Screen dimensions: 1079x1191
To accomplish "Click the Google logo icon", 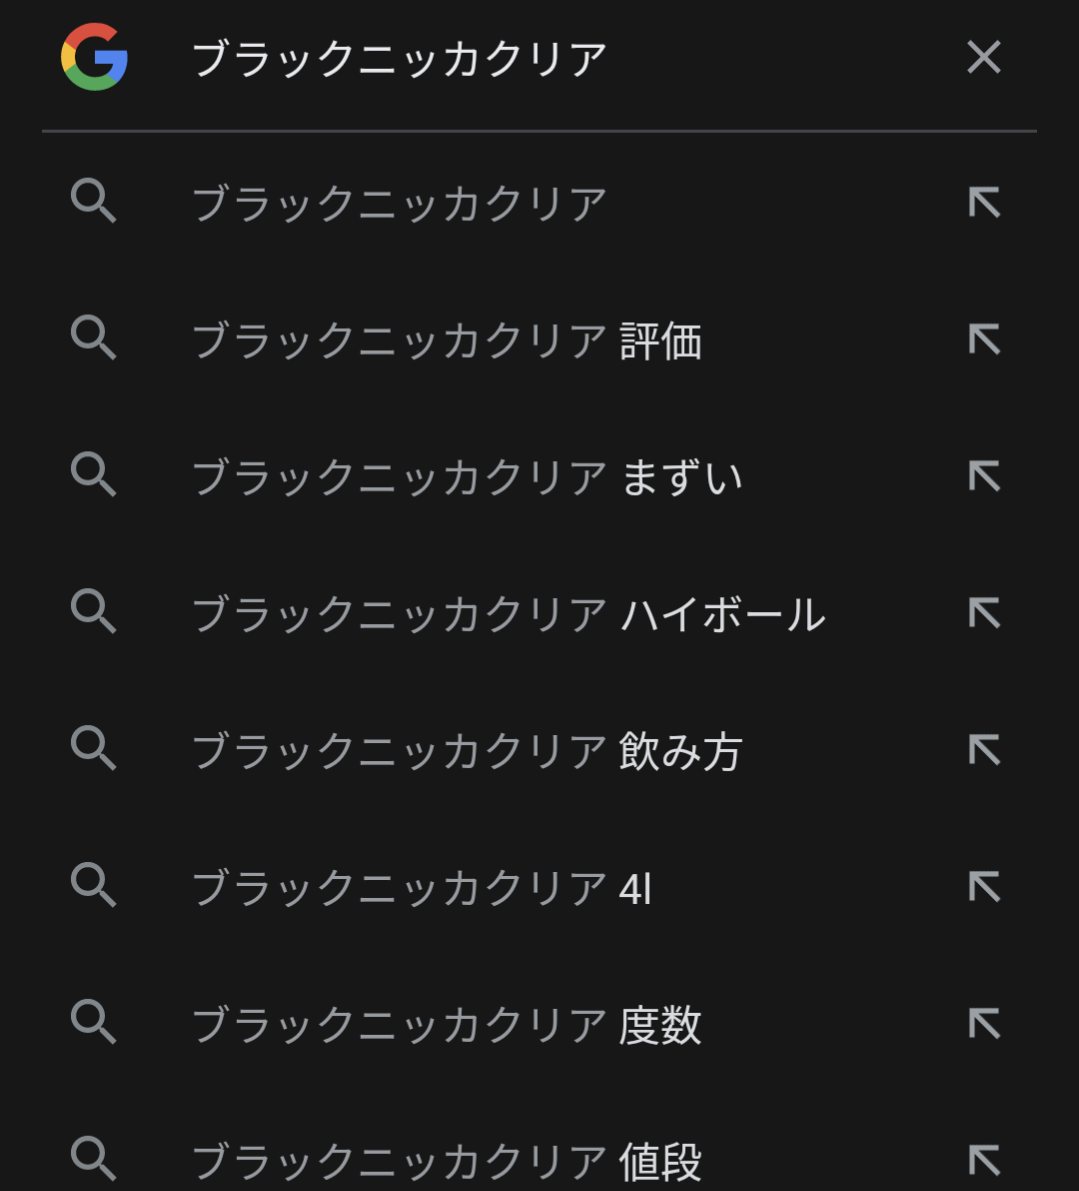I will point(94,58).
